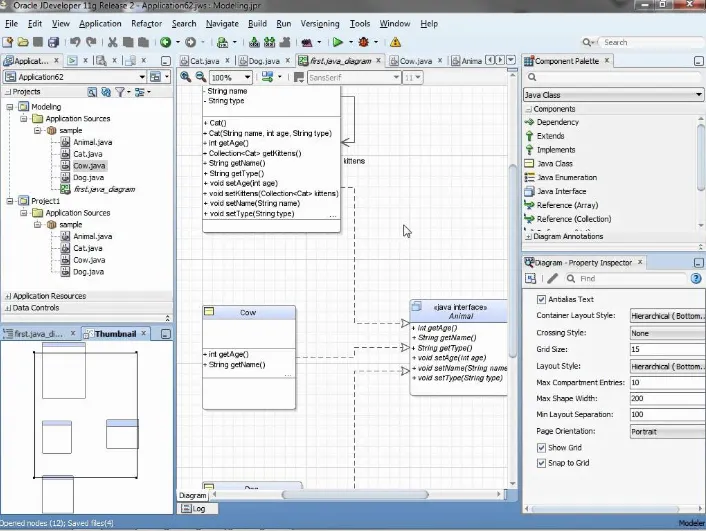
Task: Click the Debug bug icon in toolbar
Action: 363,42
